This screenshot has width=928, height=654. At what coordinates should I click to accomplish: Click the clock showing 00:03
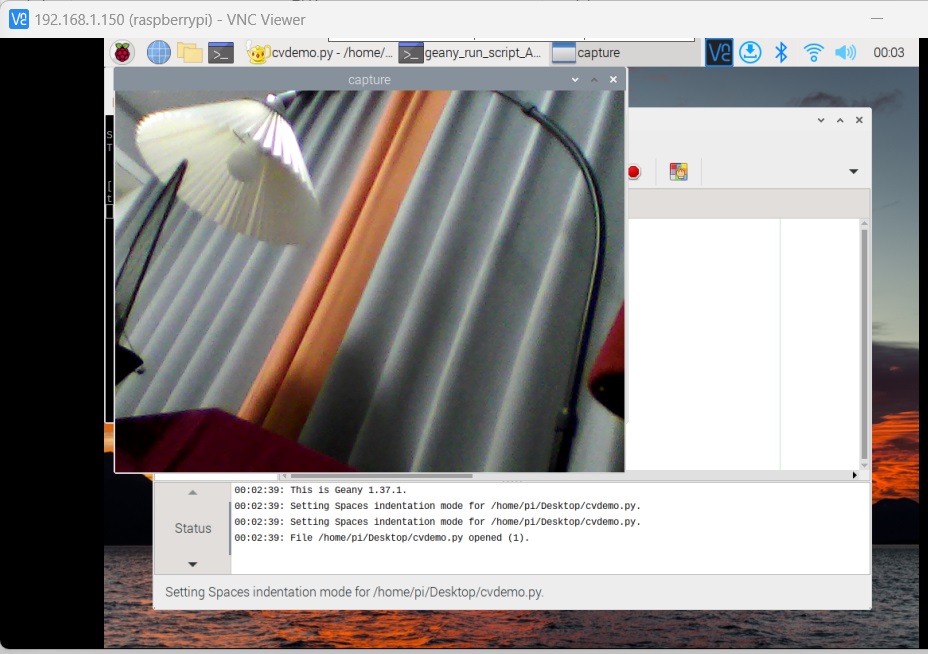point(888,53)
